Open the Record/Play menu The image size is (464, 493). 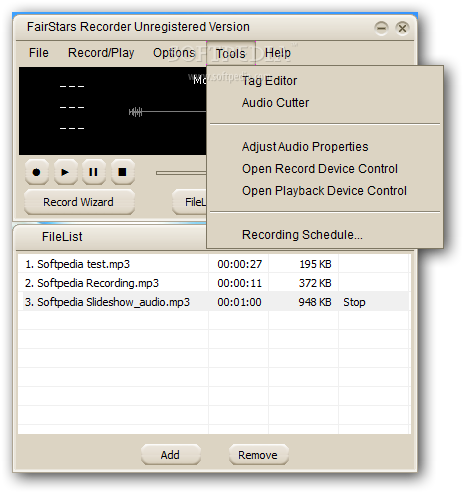(x=101, y=53)
